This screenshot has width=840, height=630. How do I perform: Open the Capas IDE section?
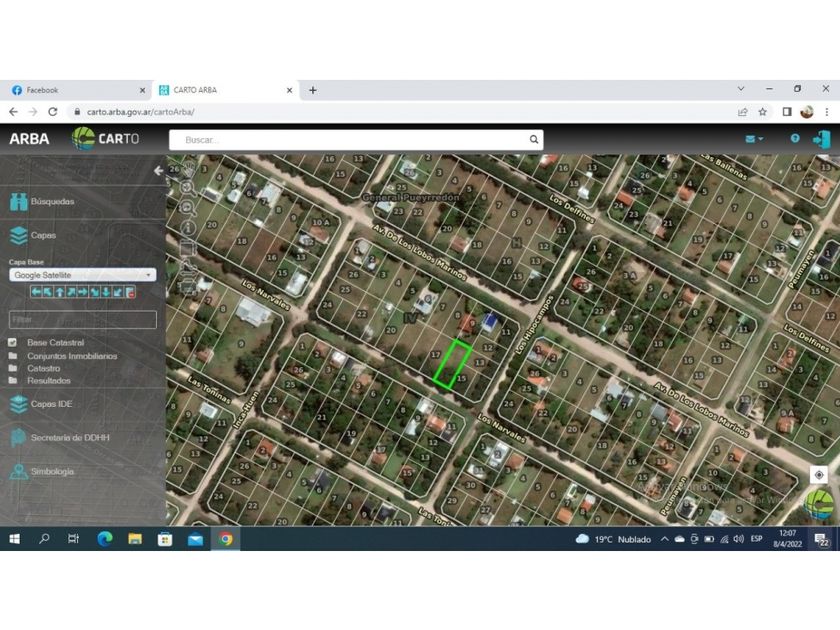(x=51, y=404)
